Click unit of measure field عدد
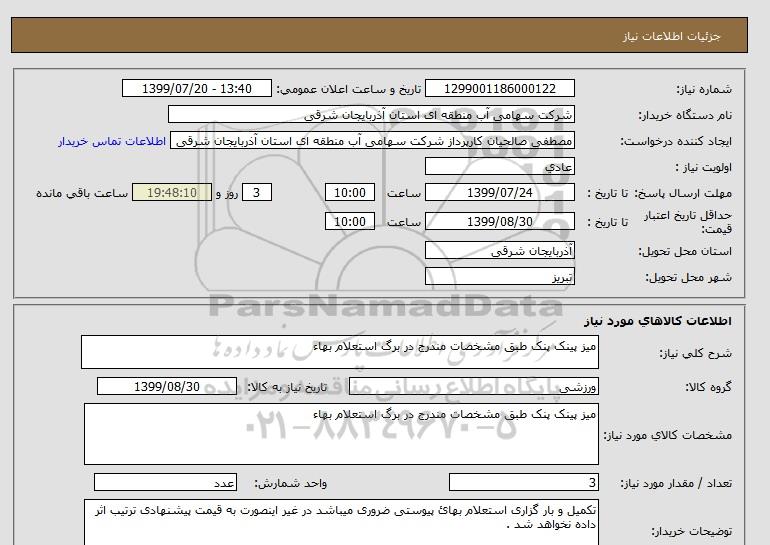Viewport: 770px width, 545px height. click(x=165, y=483)
